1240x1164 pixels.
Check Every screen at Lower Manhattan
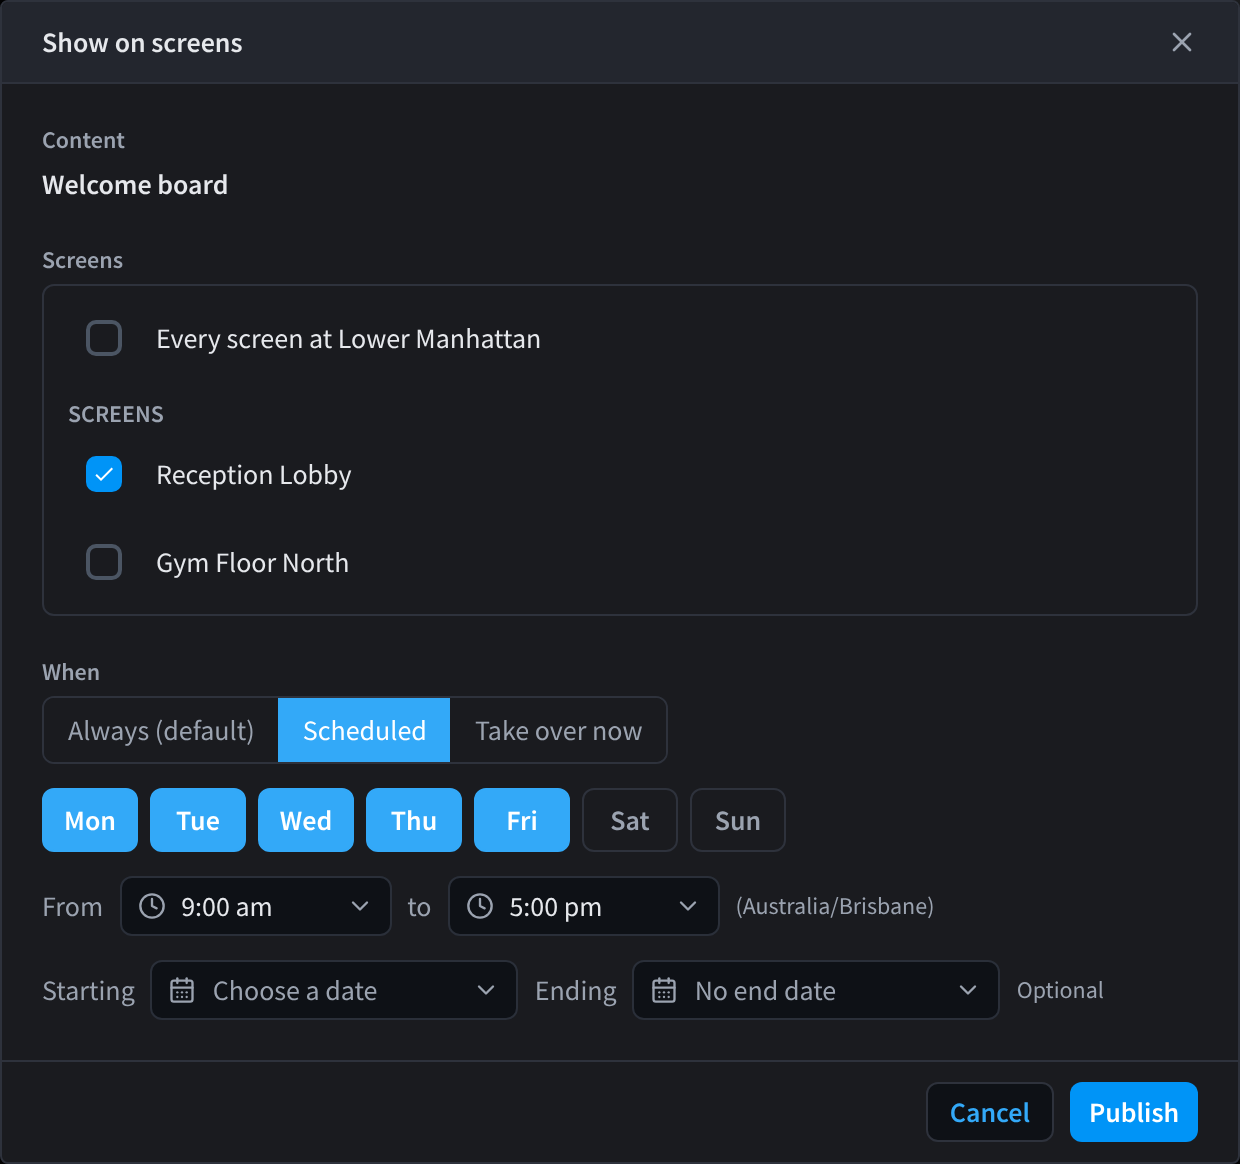104,338
